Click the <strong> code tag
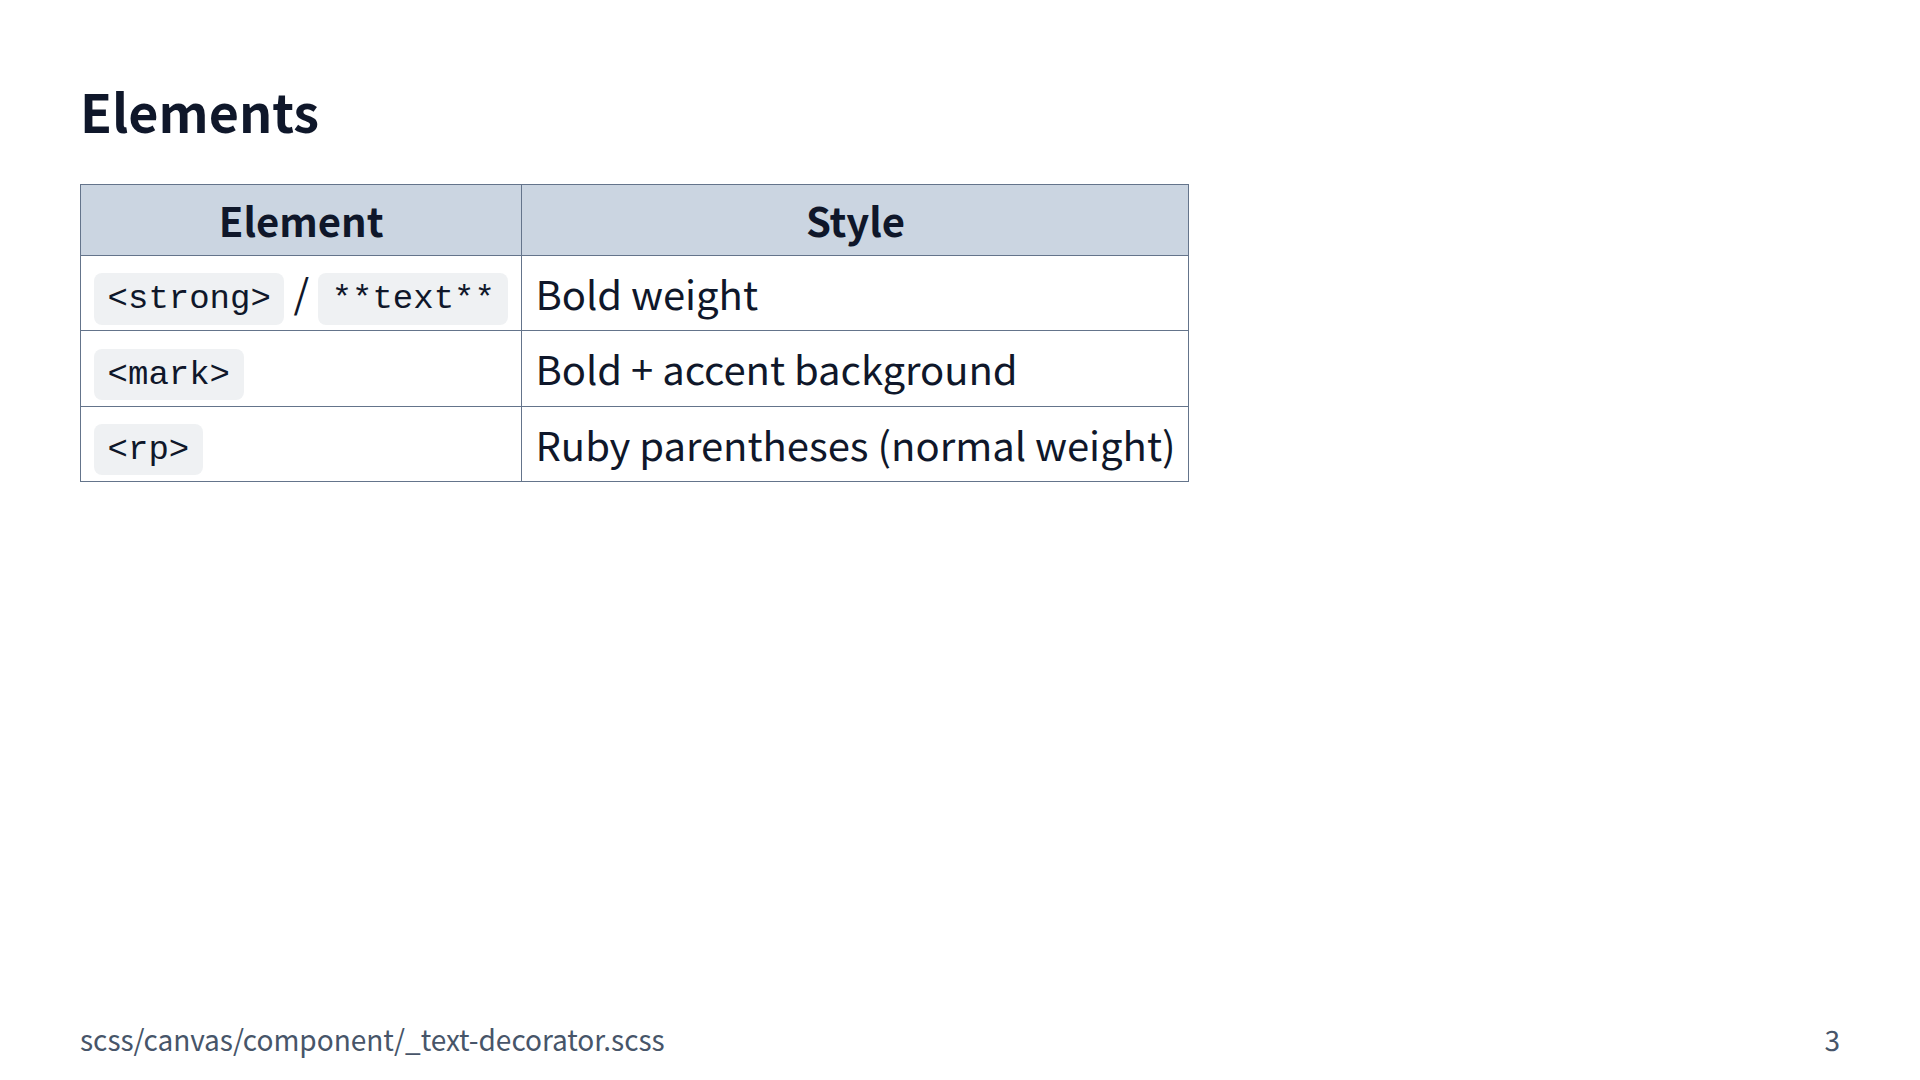Image resolution: width=1920 pixels, height=1080 pixels. point(189,298)
